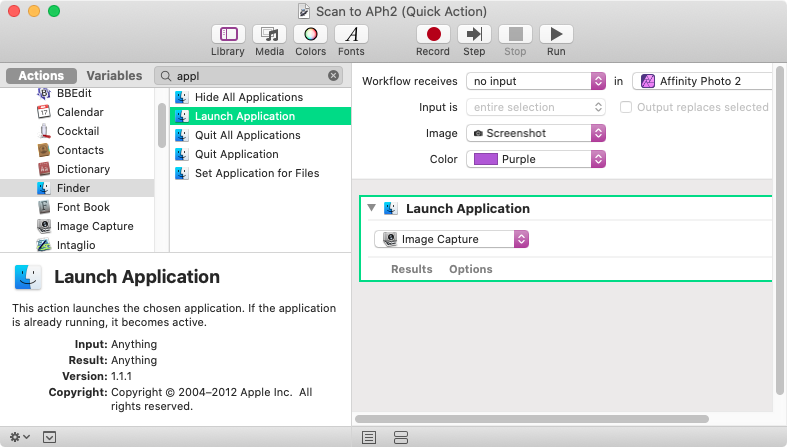The image size is (787, 447).
Task: Click the horizontal workflow scrollbar
Action: (x=532, y=418)
